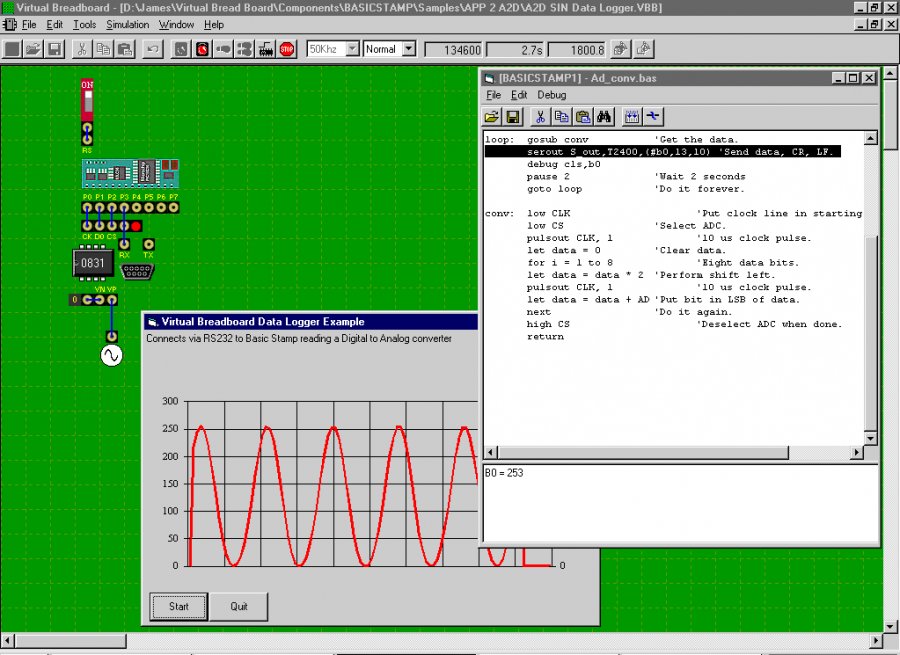Click the 'high CS' code line
Screen dimensions: 900x655
(x=548, y=324)
